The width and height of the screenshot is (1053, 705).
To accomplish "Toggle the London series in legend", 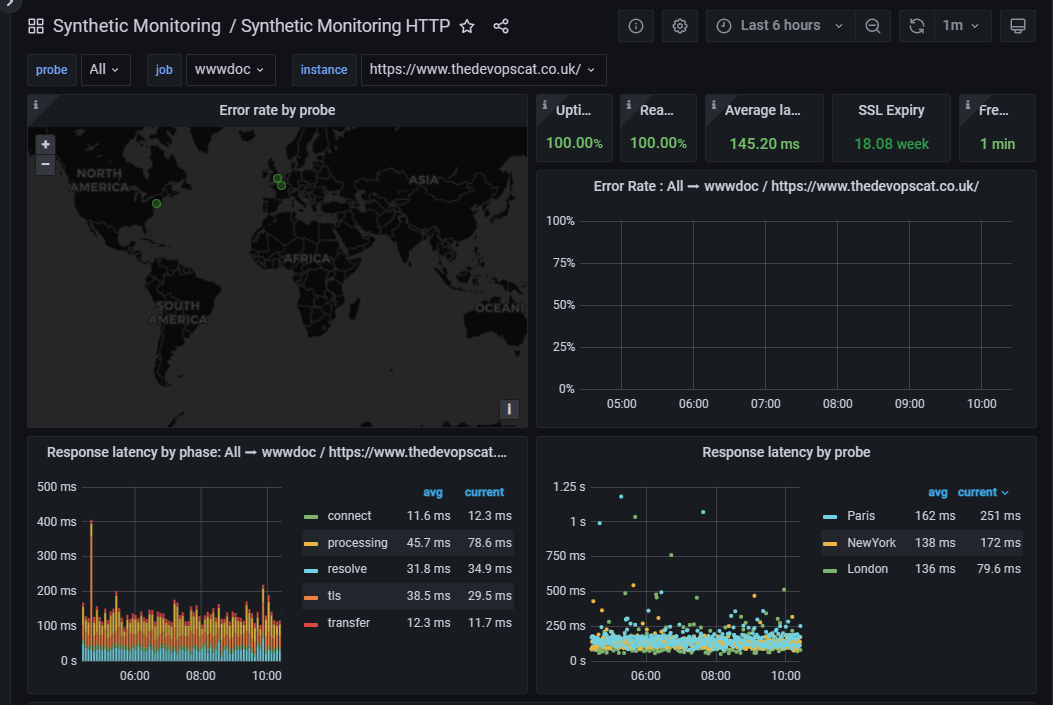I will coord(867,569).
